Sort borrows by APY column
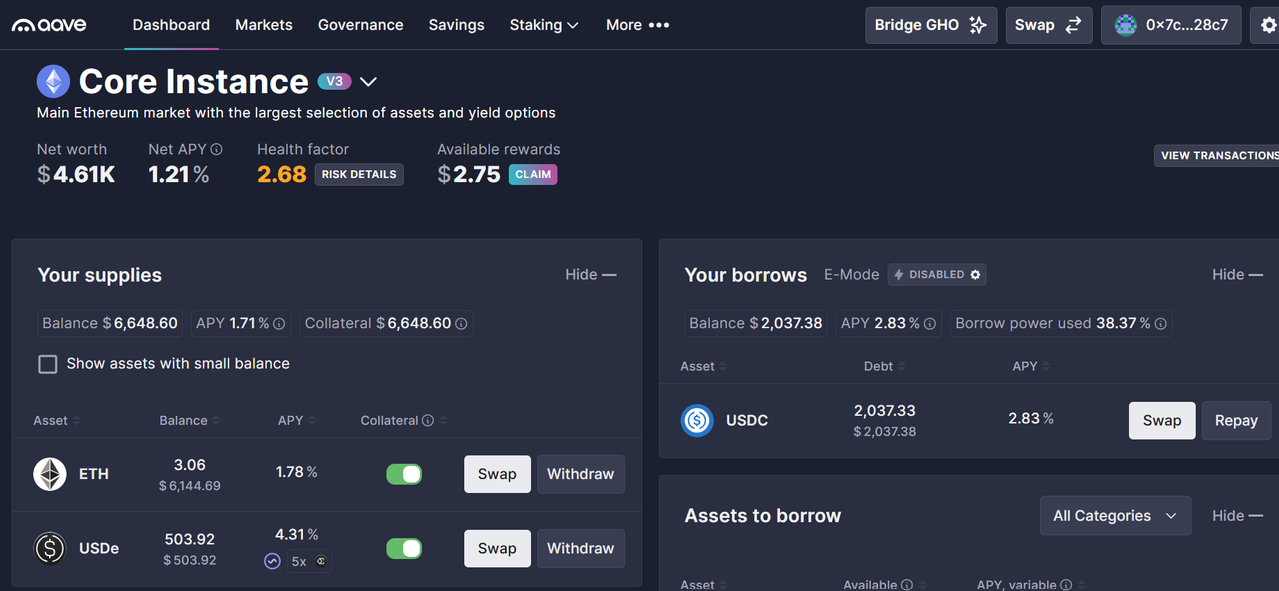The height and width of the screenshot is (591, 1279). [1031, 367]
